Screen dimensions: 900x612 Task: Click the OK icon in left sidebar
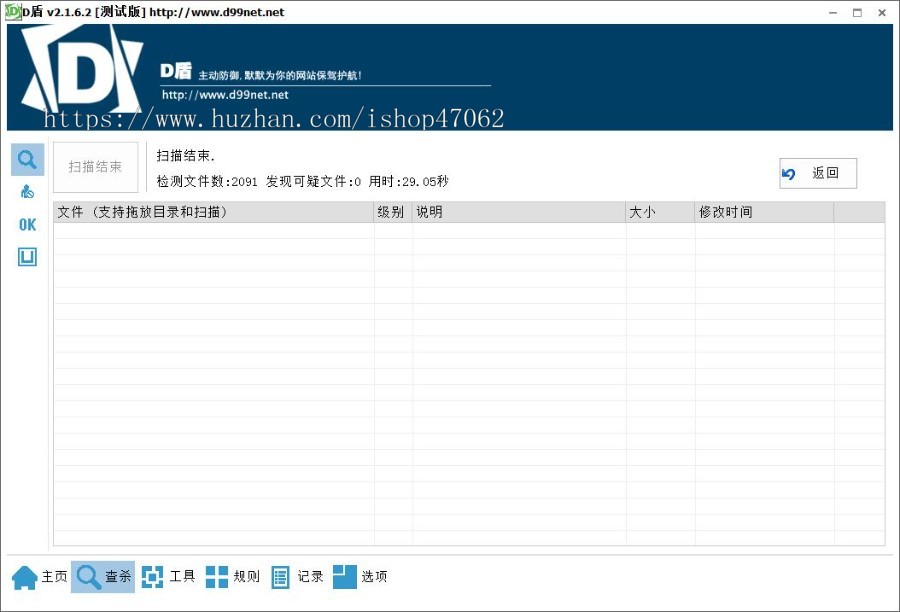tap(28, 224)
